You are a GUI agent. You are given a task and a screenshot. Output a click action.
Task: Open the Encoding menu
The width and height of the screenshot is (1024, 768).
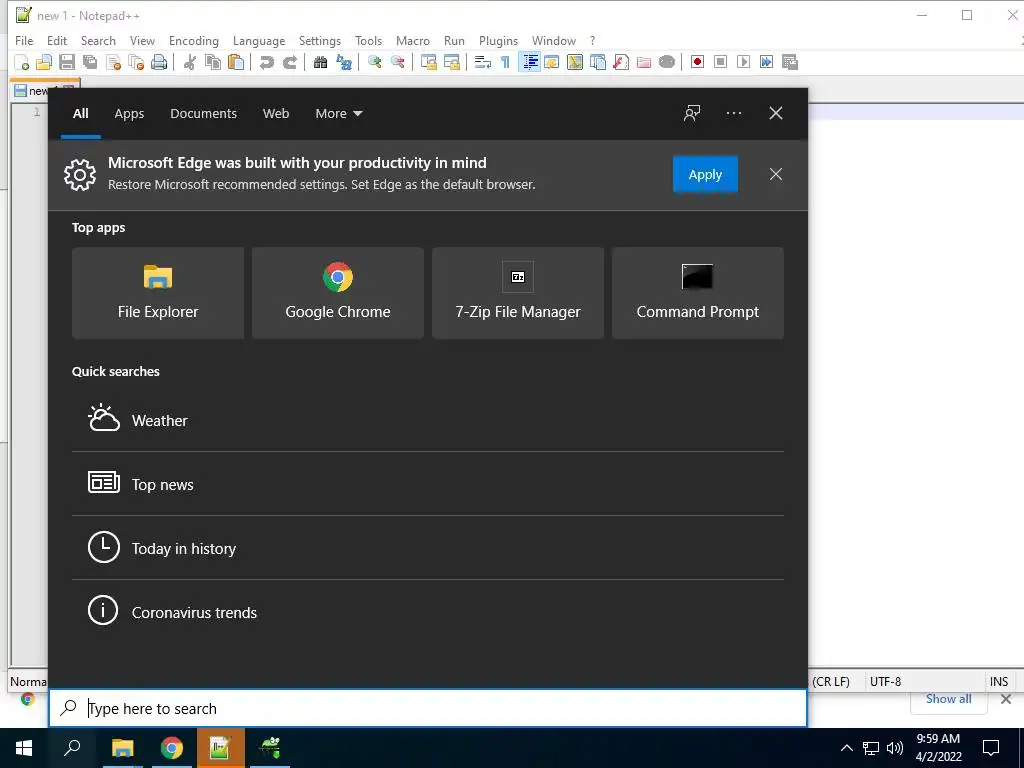click(193, 40)
